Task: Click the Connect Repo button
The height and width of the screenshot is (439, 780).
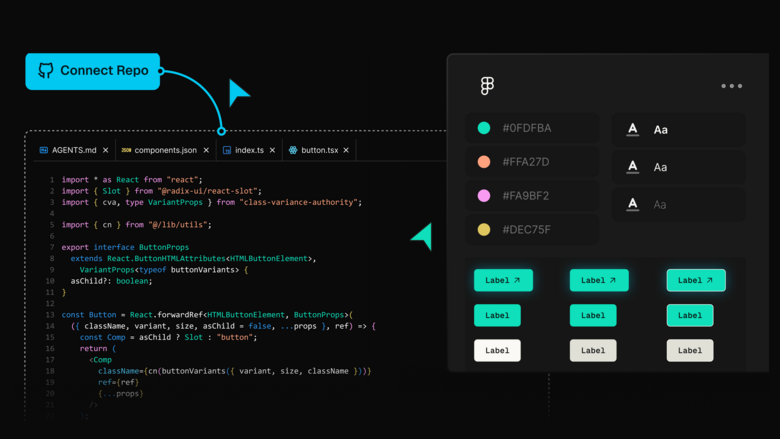Action: pos(93,71)
